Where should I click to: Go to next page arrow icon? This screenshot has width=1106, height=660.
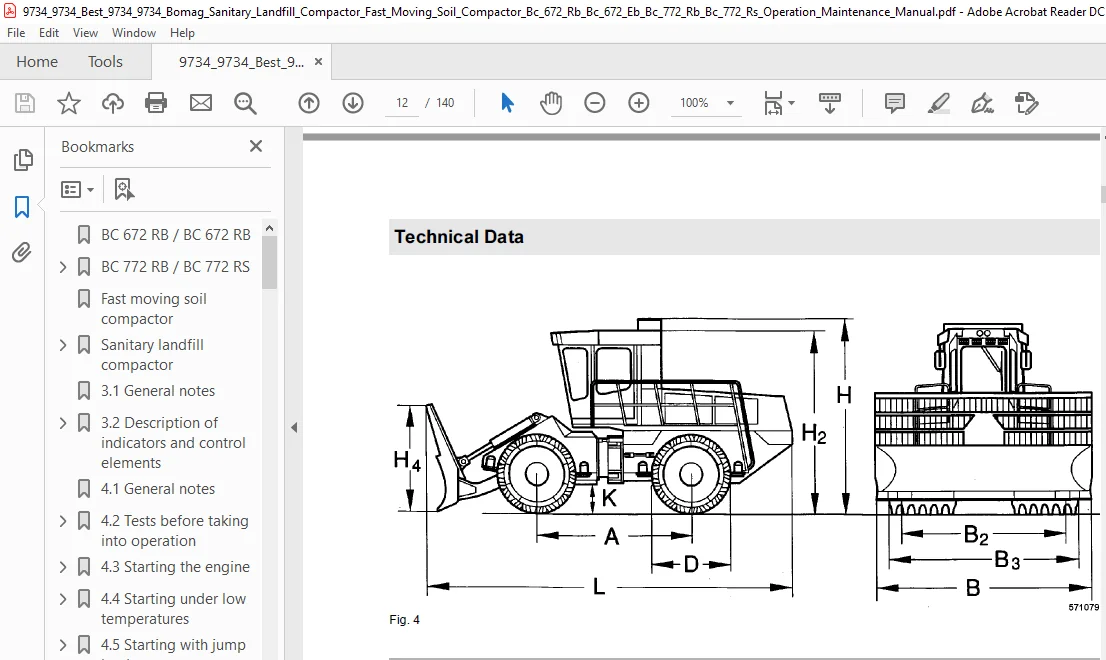coord(353,103)
